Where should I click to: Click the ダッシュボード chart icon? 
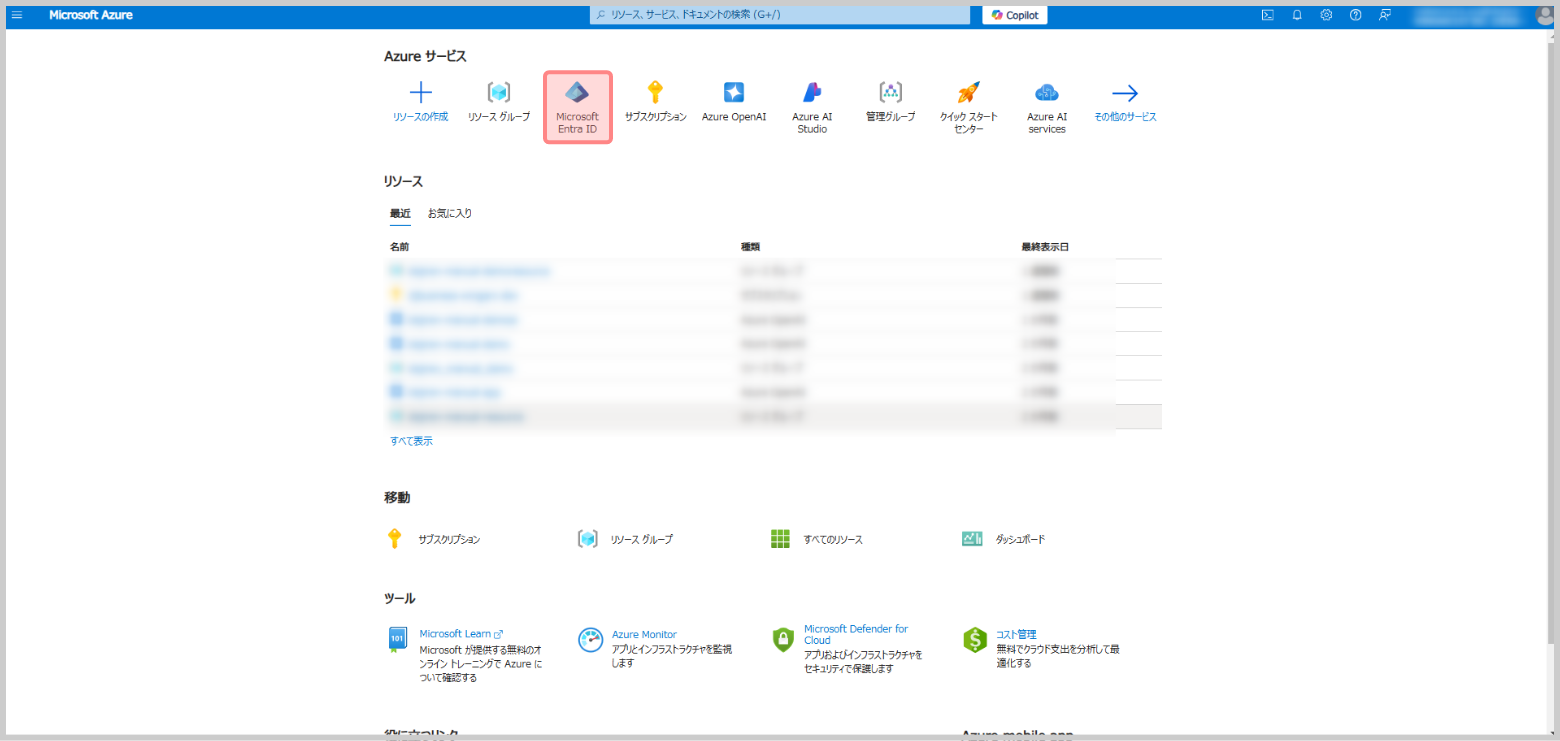[972, 539]
